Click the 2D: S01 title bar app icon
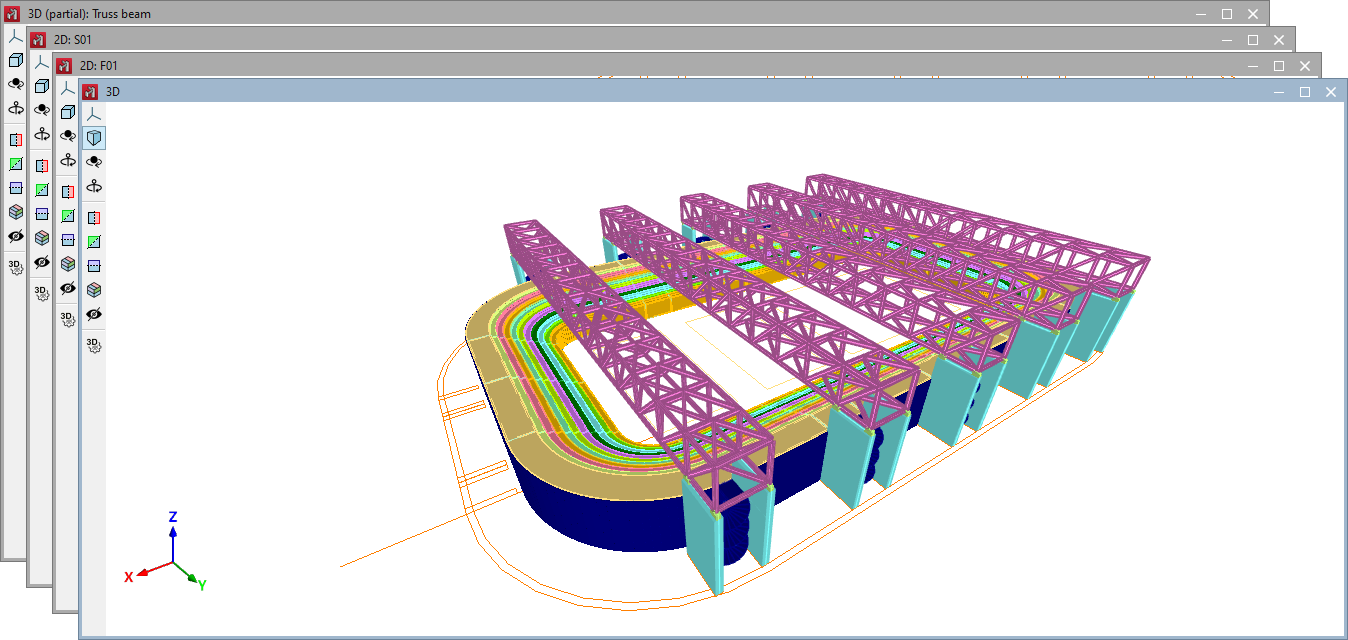 38,39
